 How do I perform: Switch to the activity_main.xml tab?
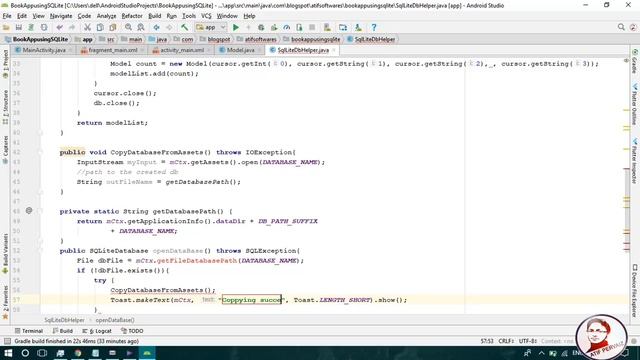point(182,50)
